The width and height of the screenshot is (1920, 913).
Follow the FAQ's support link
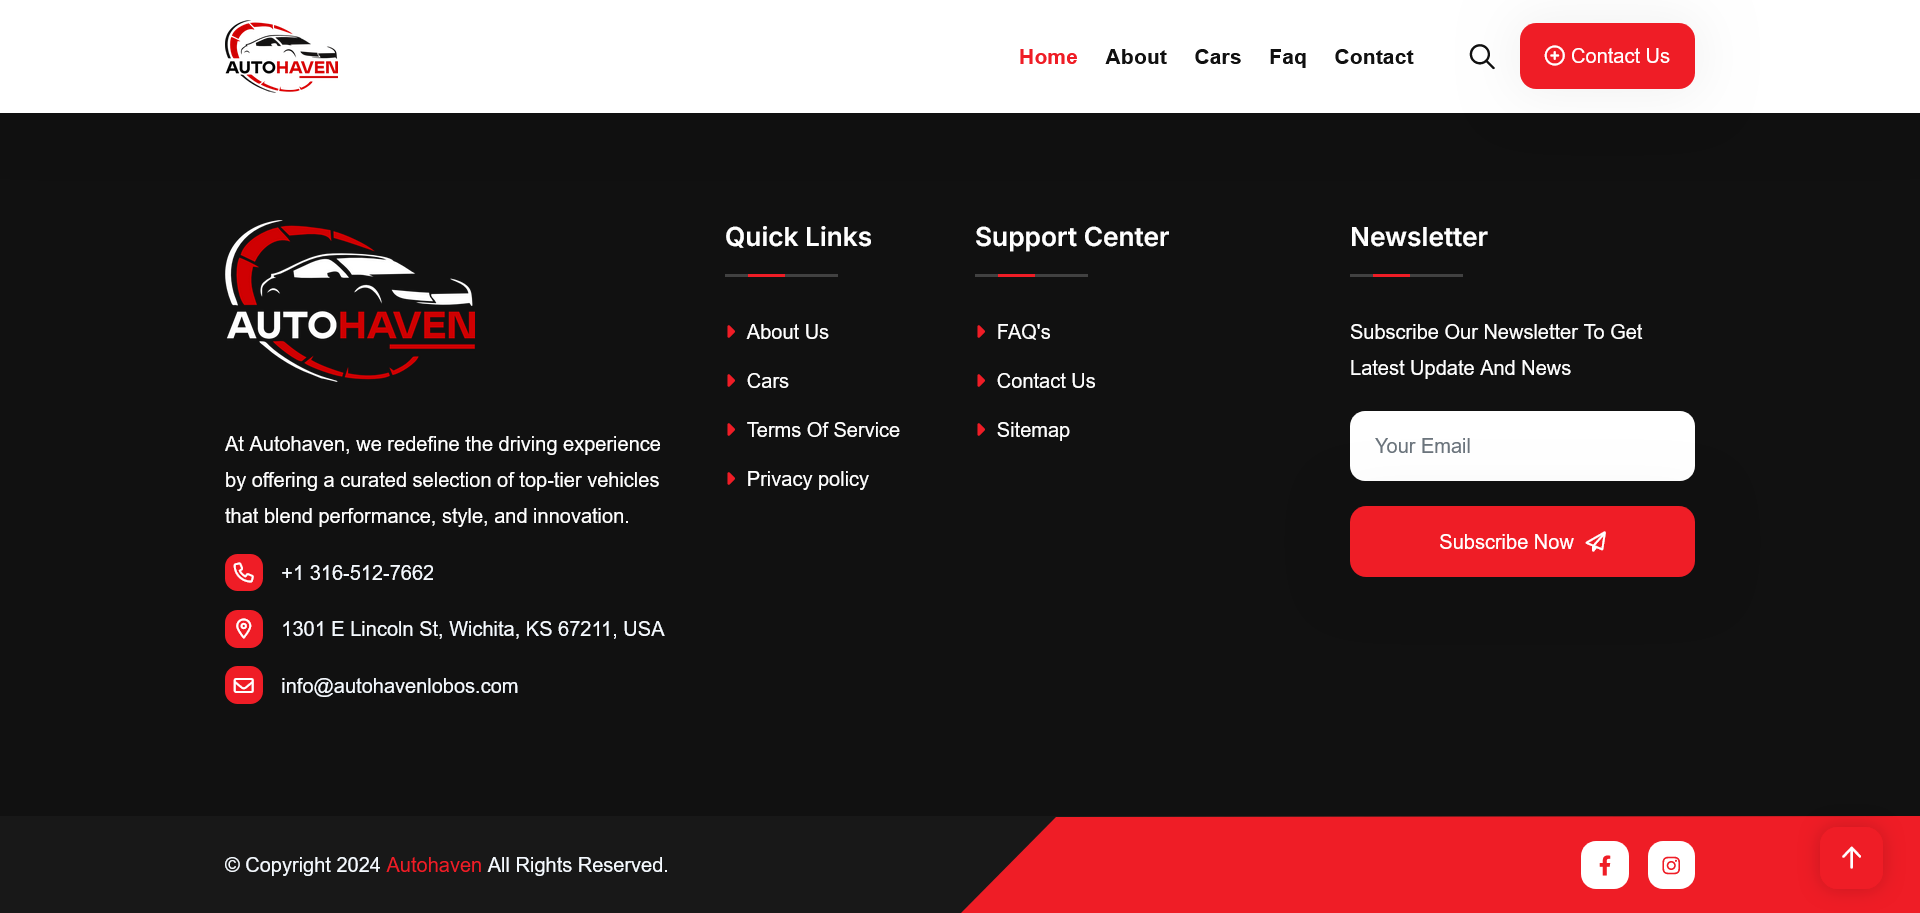(x=1023, y=332)
